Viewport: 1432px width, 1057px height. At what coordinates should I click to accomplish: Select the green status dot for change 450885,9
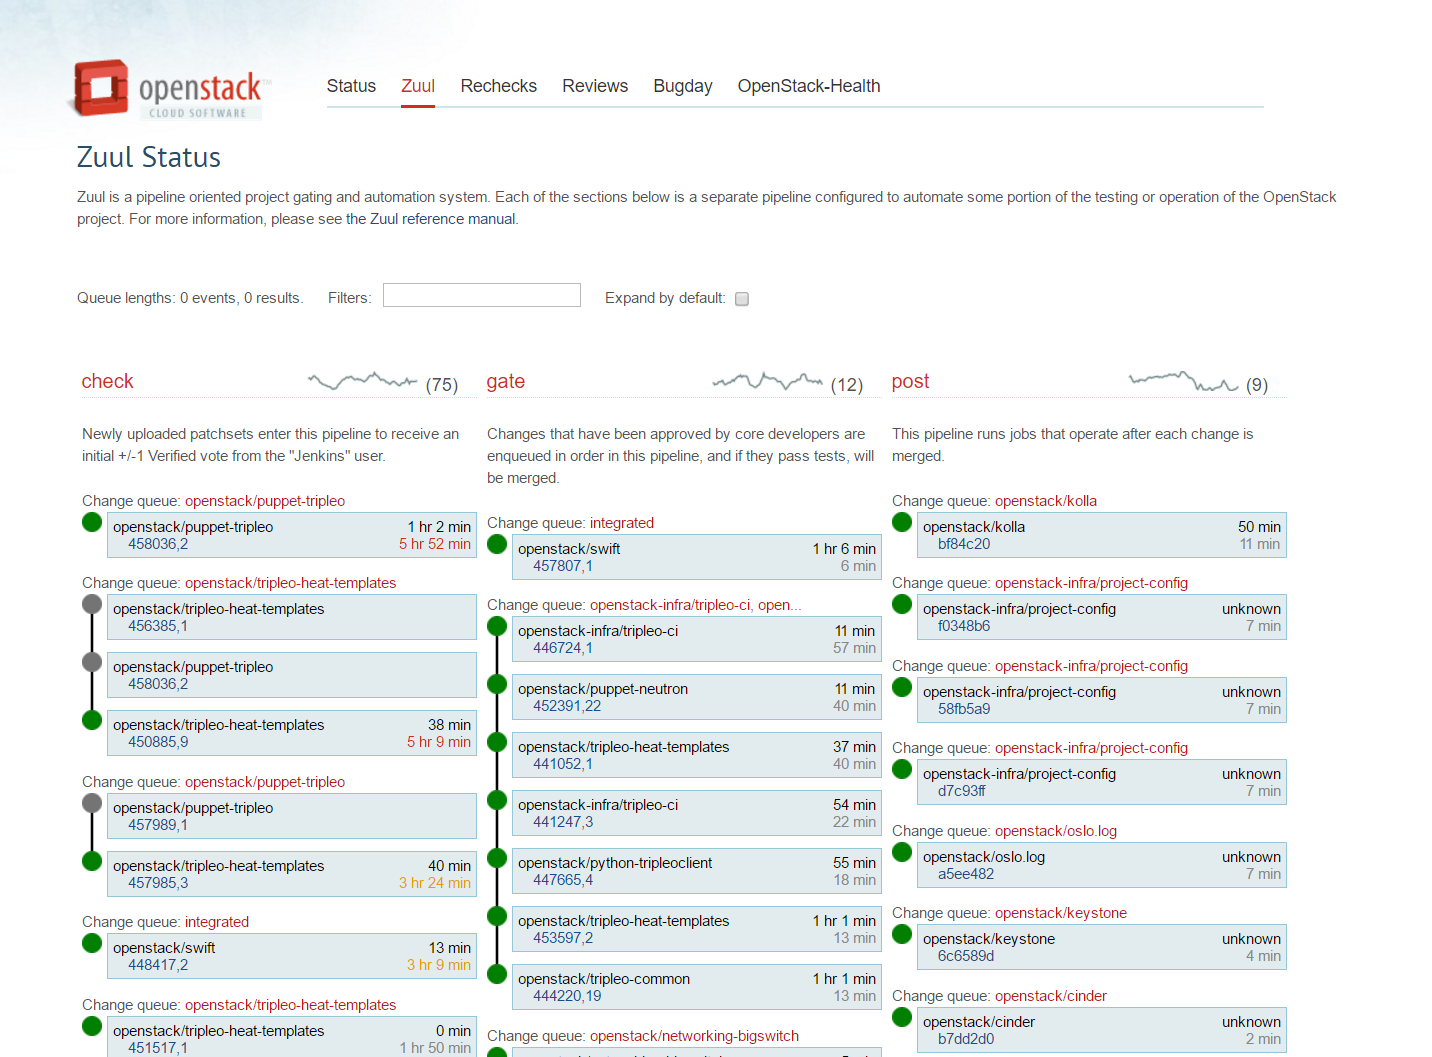click(92, 720)
